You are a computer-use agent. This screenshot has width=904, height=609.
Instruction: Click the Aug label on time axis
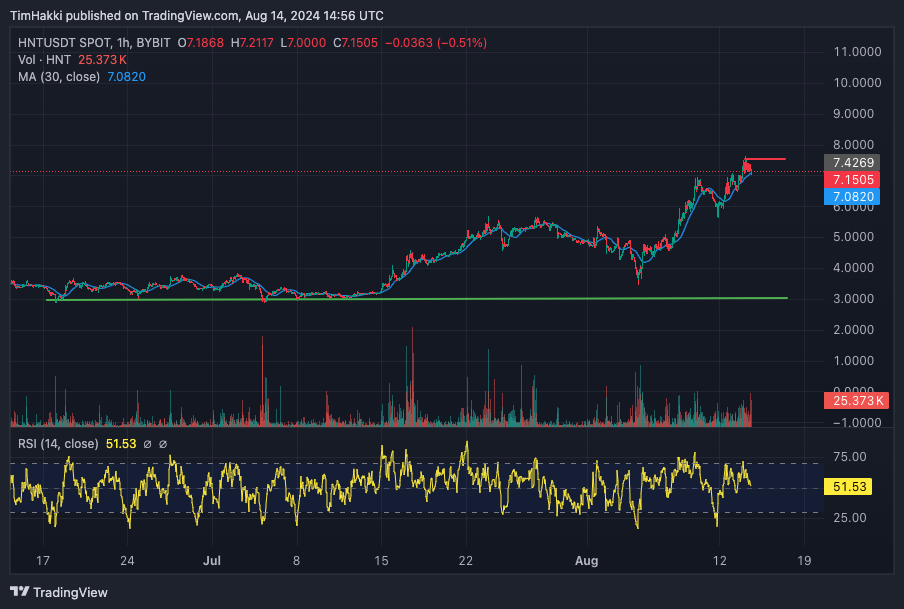(587, 561)
